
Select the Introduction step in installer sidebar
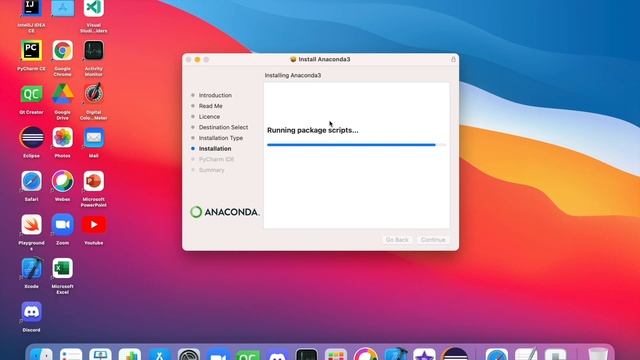tap(215, 95)
